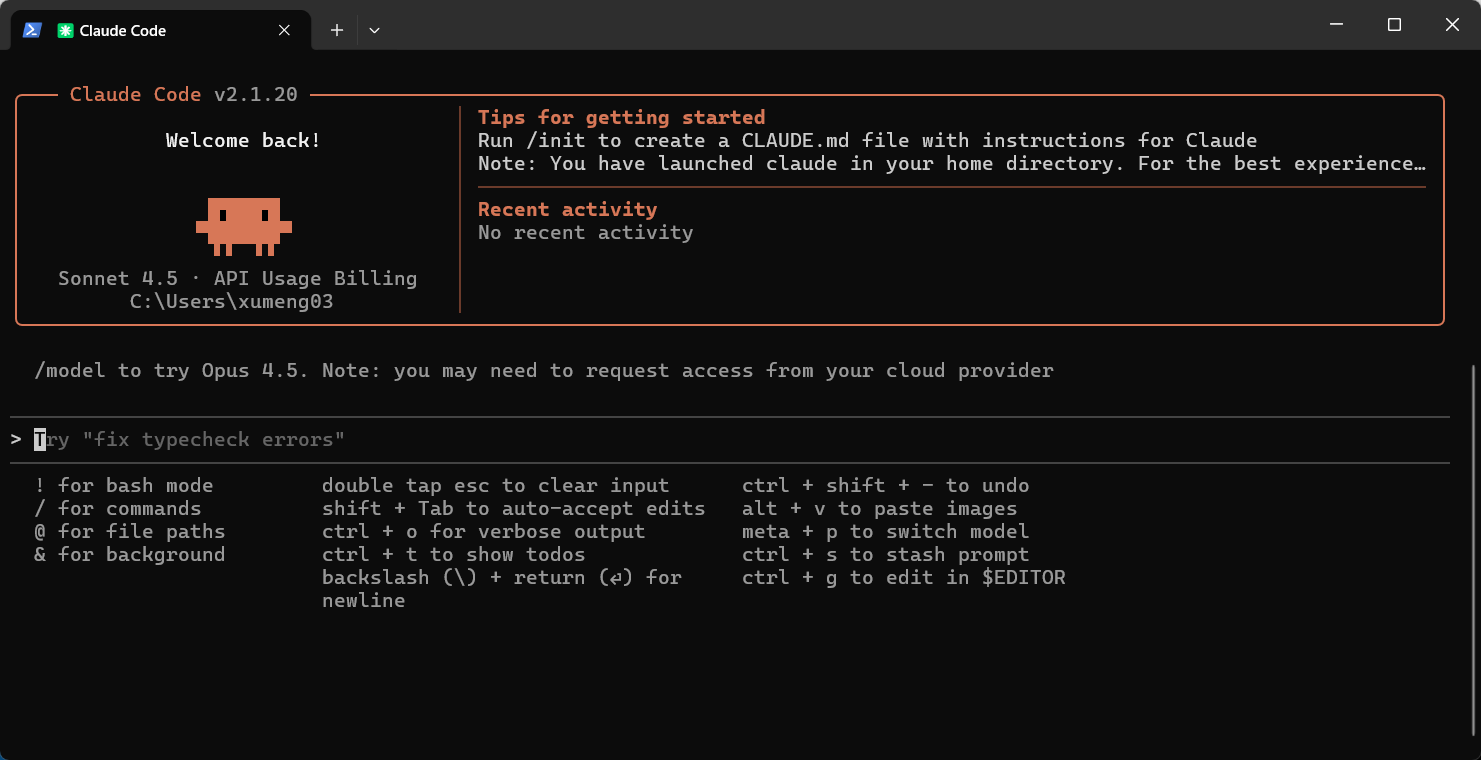
Task: Click "meta + p to switch model"
Action: pos(885,531)
